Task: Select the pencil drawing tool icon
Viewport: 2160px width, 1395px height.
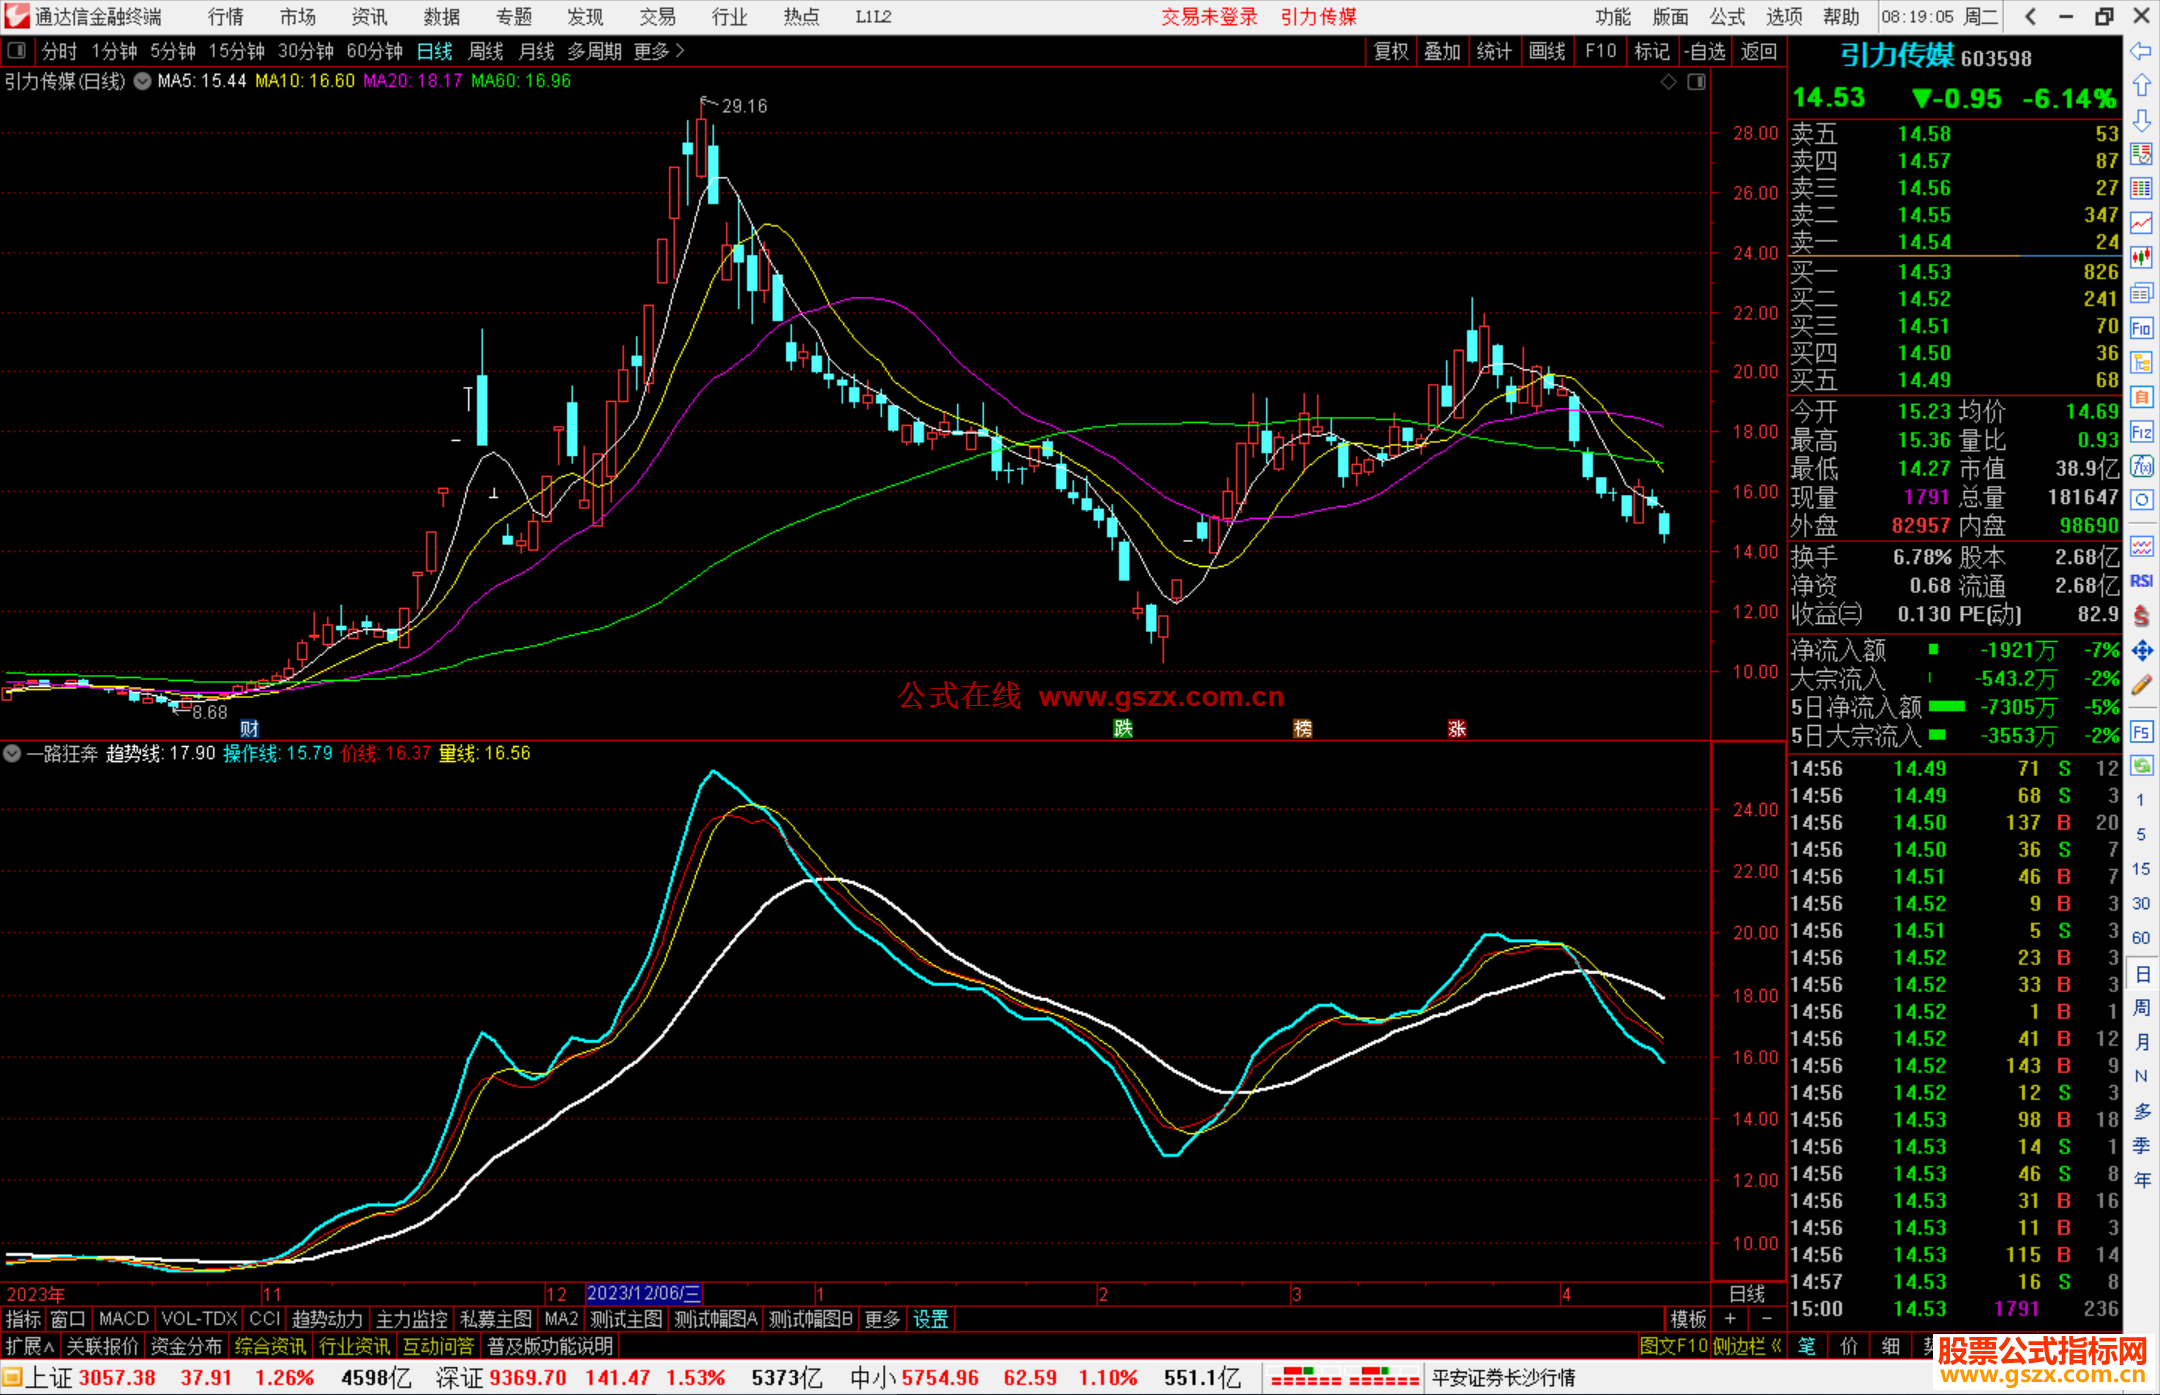Action: [x=2141, y=686]
